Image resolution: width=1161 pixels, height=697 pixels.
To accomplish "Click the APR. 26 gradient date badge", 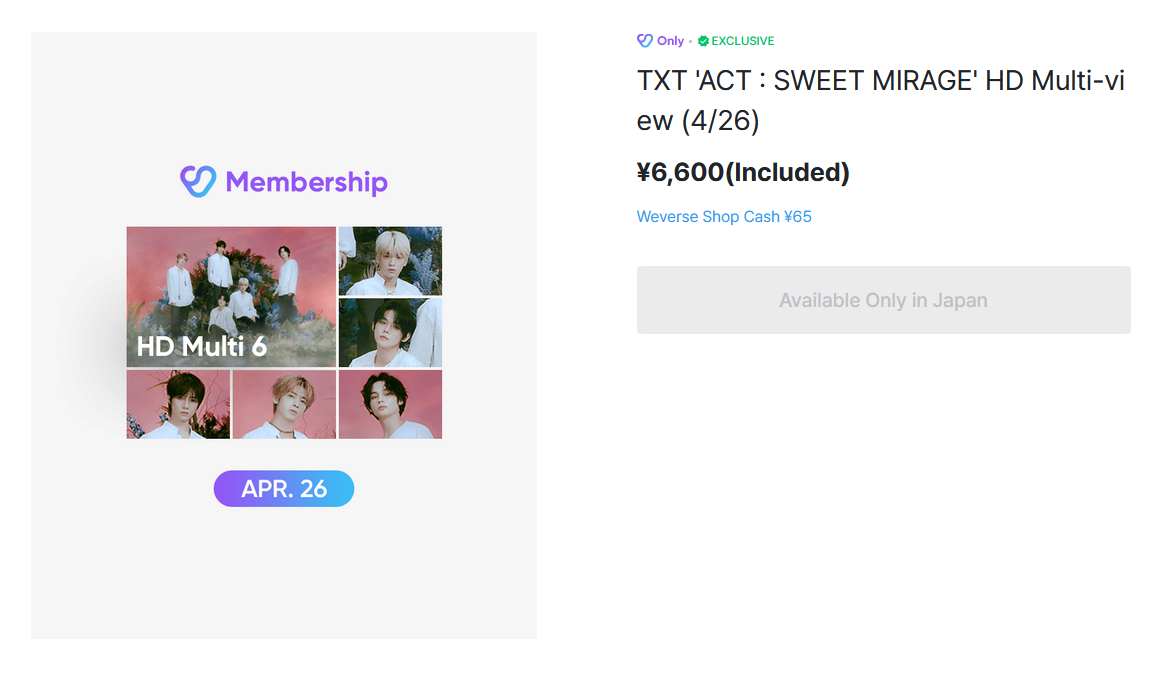I will pyautogui.click(x=284, y=489).
